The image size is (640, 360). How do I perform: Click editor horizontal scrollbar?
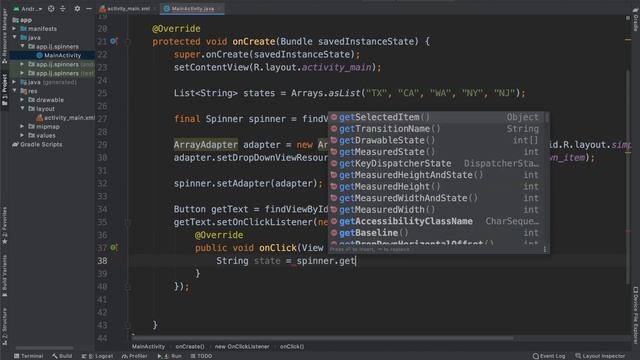click(x=322, y=338)
